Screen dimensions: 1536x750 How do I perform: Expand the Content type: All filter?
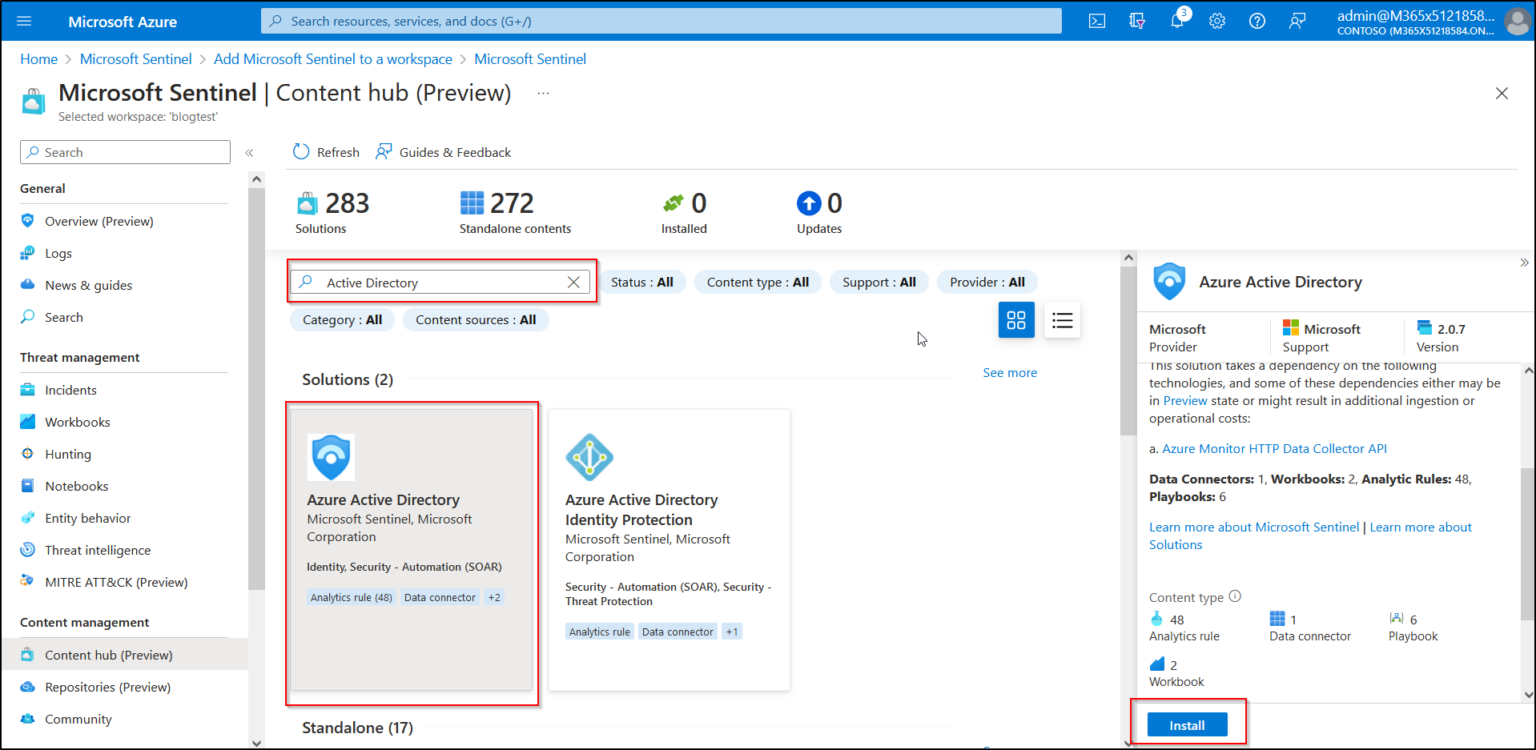[x=757, y=281]
